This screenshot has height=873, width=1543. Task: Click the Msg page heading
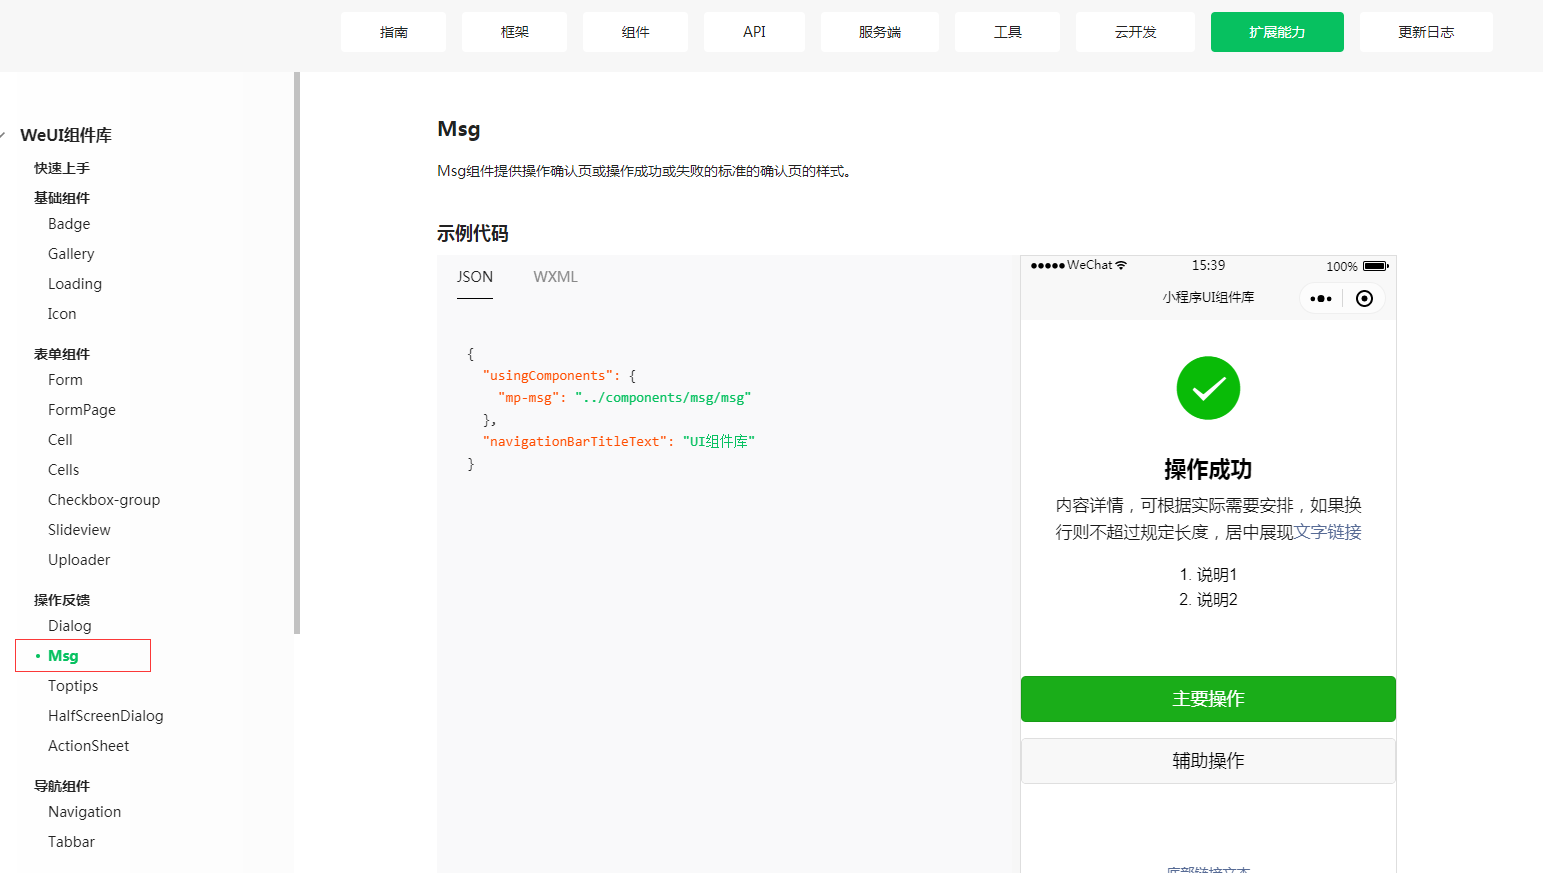pyautogui.click(x=459, y=129)
